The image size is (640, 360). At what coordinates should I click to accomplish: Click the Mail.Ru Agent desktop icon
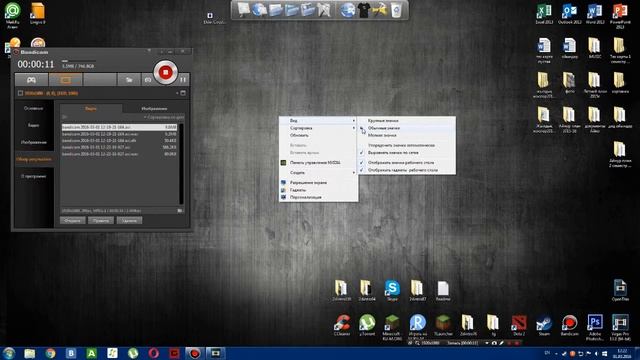(x=13, y=15)
